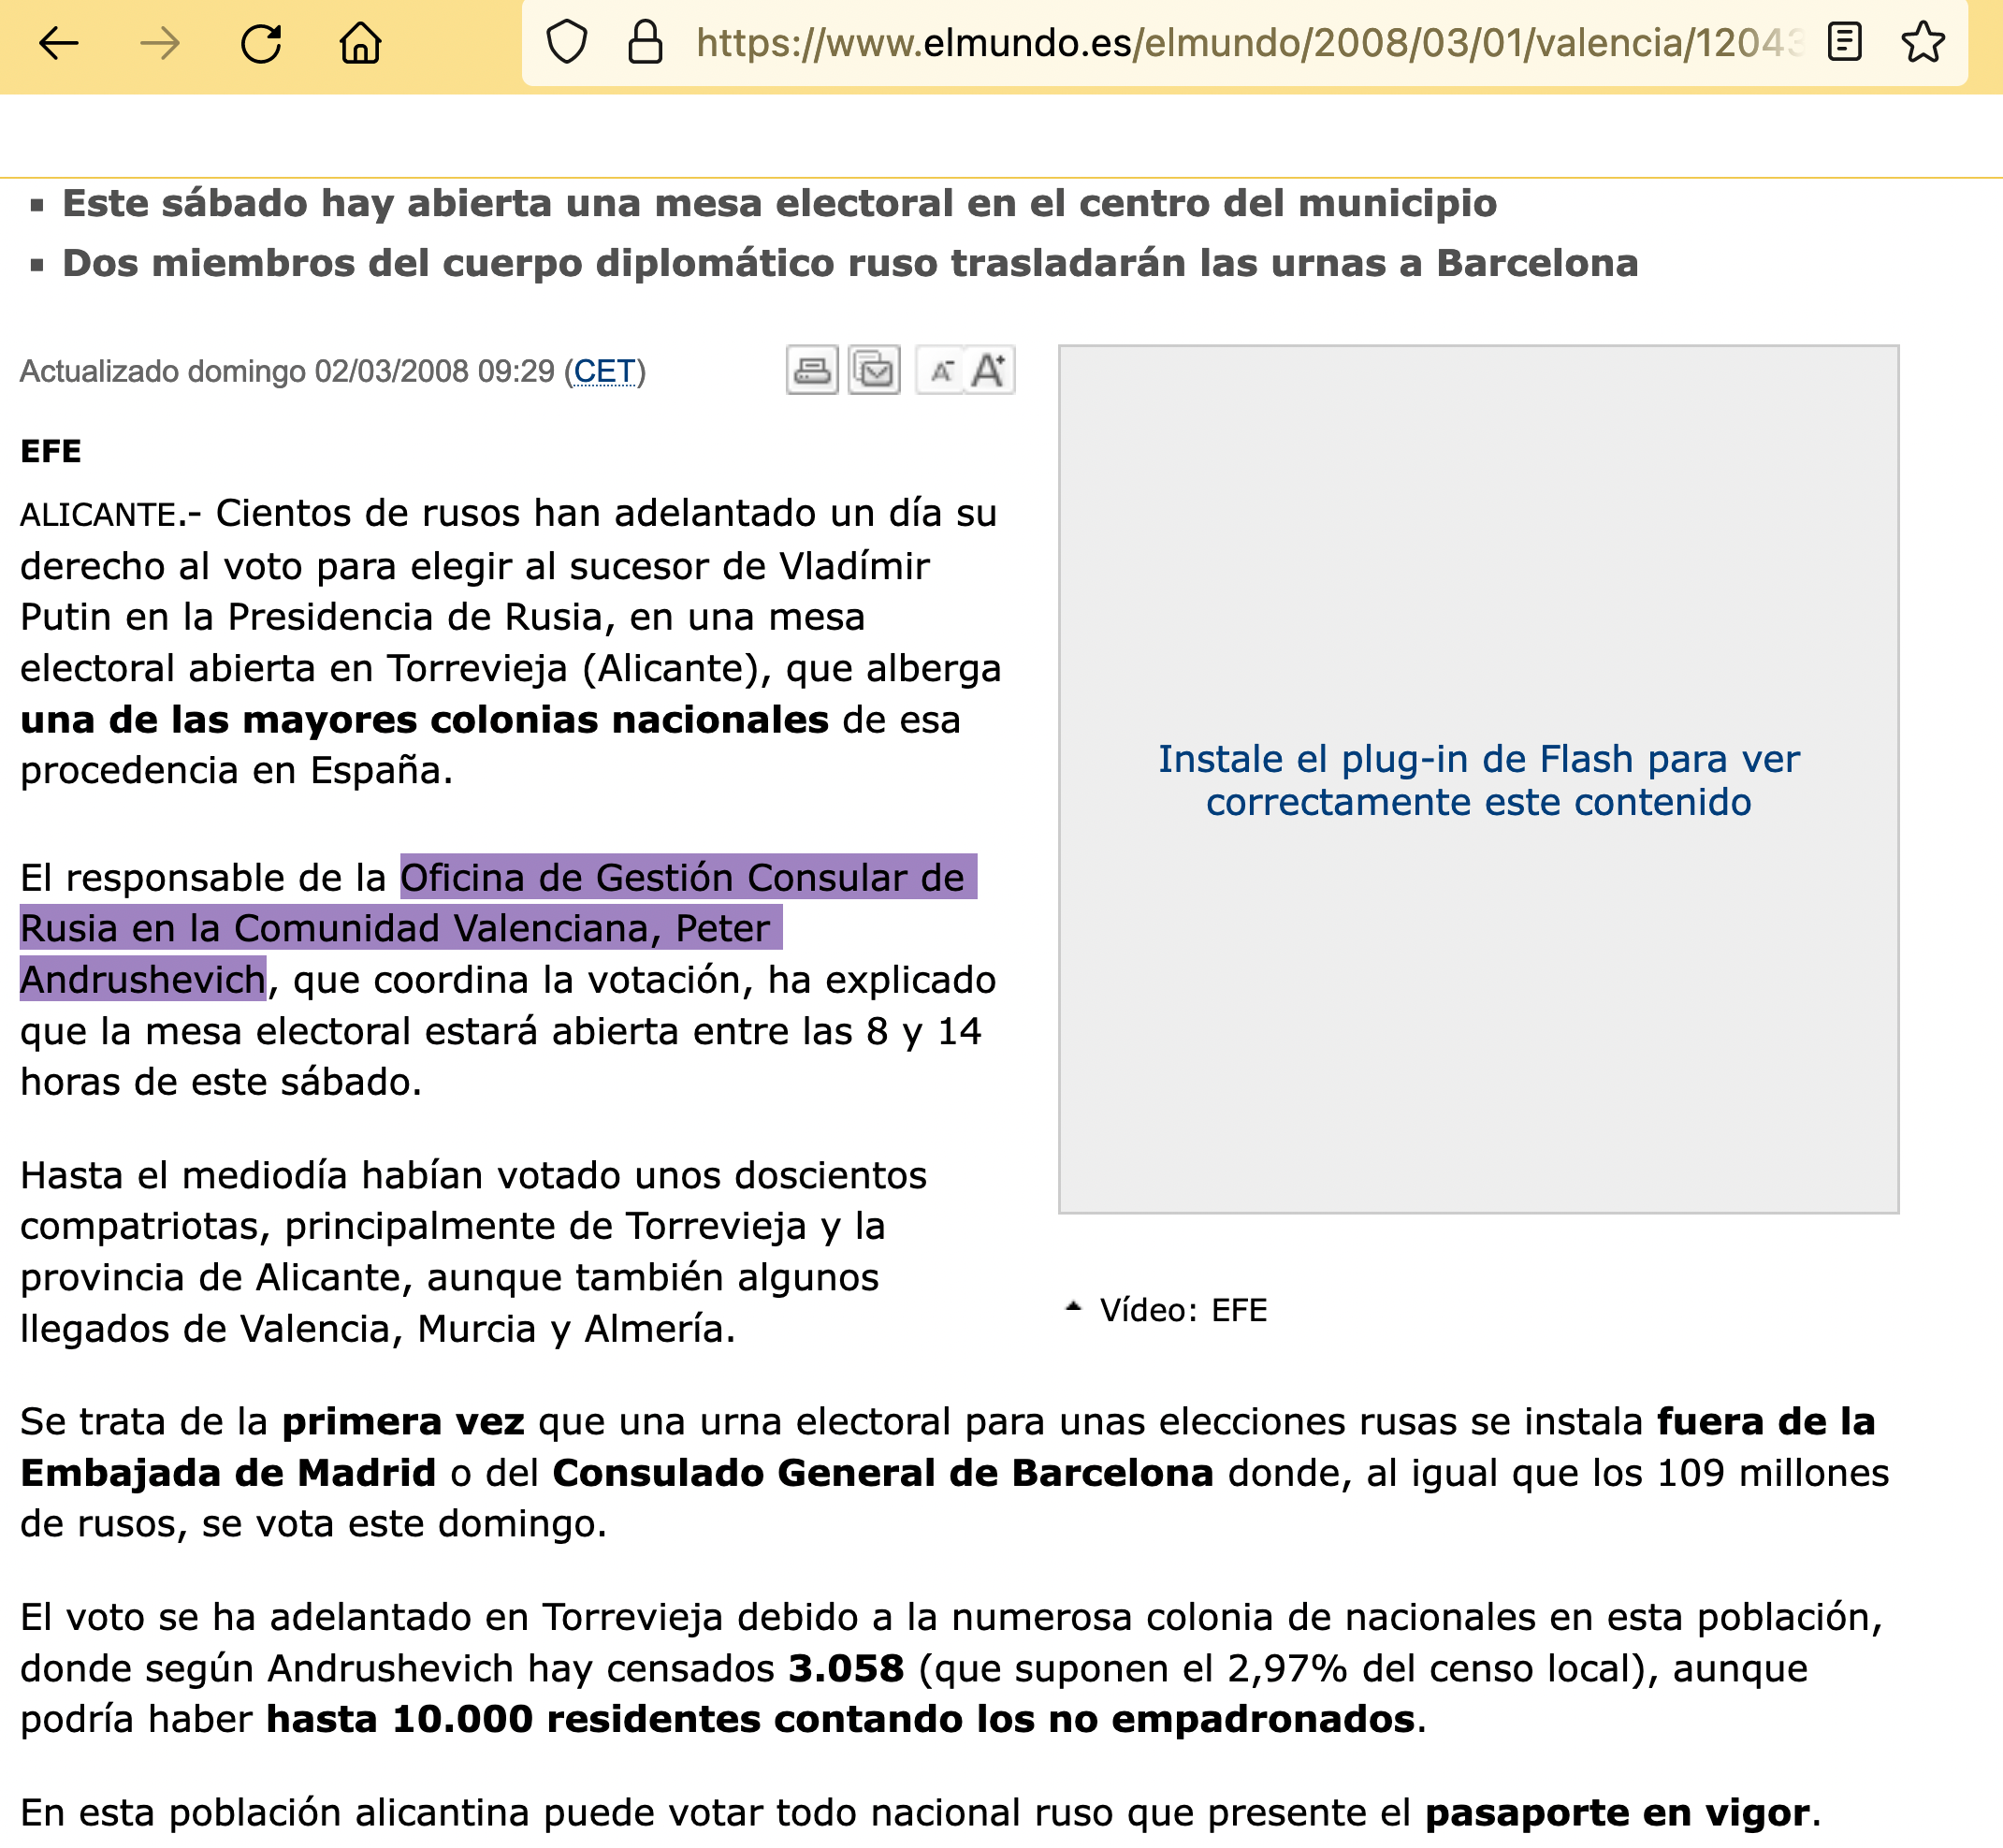Toggle reader view for this article
Image resolution: width=2003 pixels, height=1848 pixels.
click(1843, 43)
